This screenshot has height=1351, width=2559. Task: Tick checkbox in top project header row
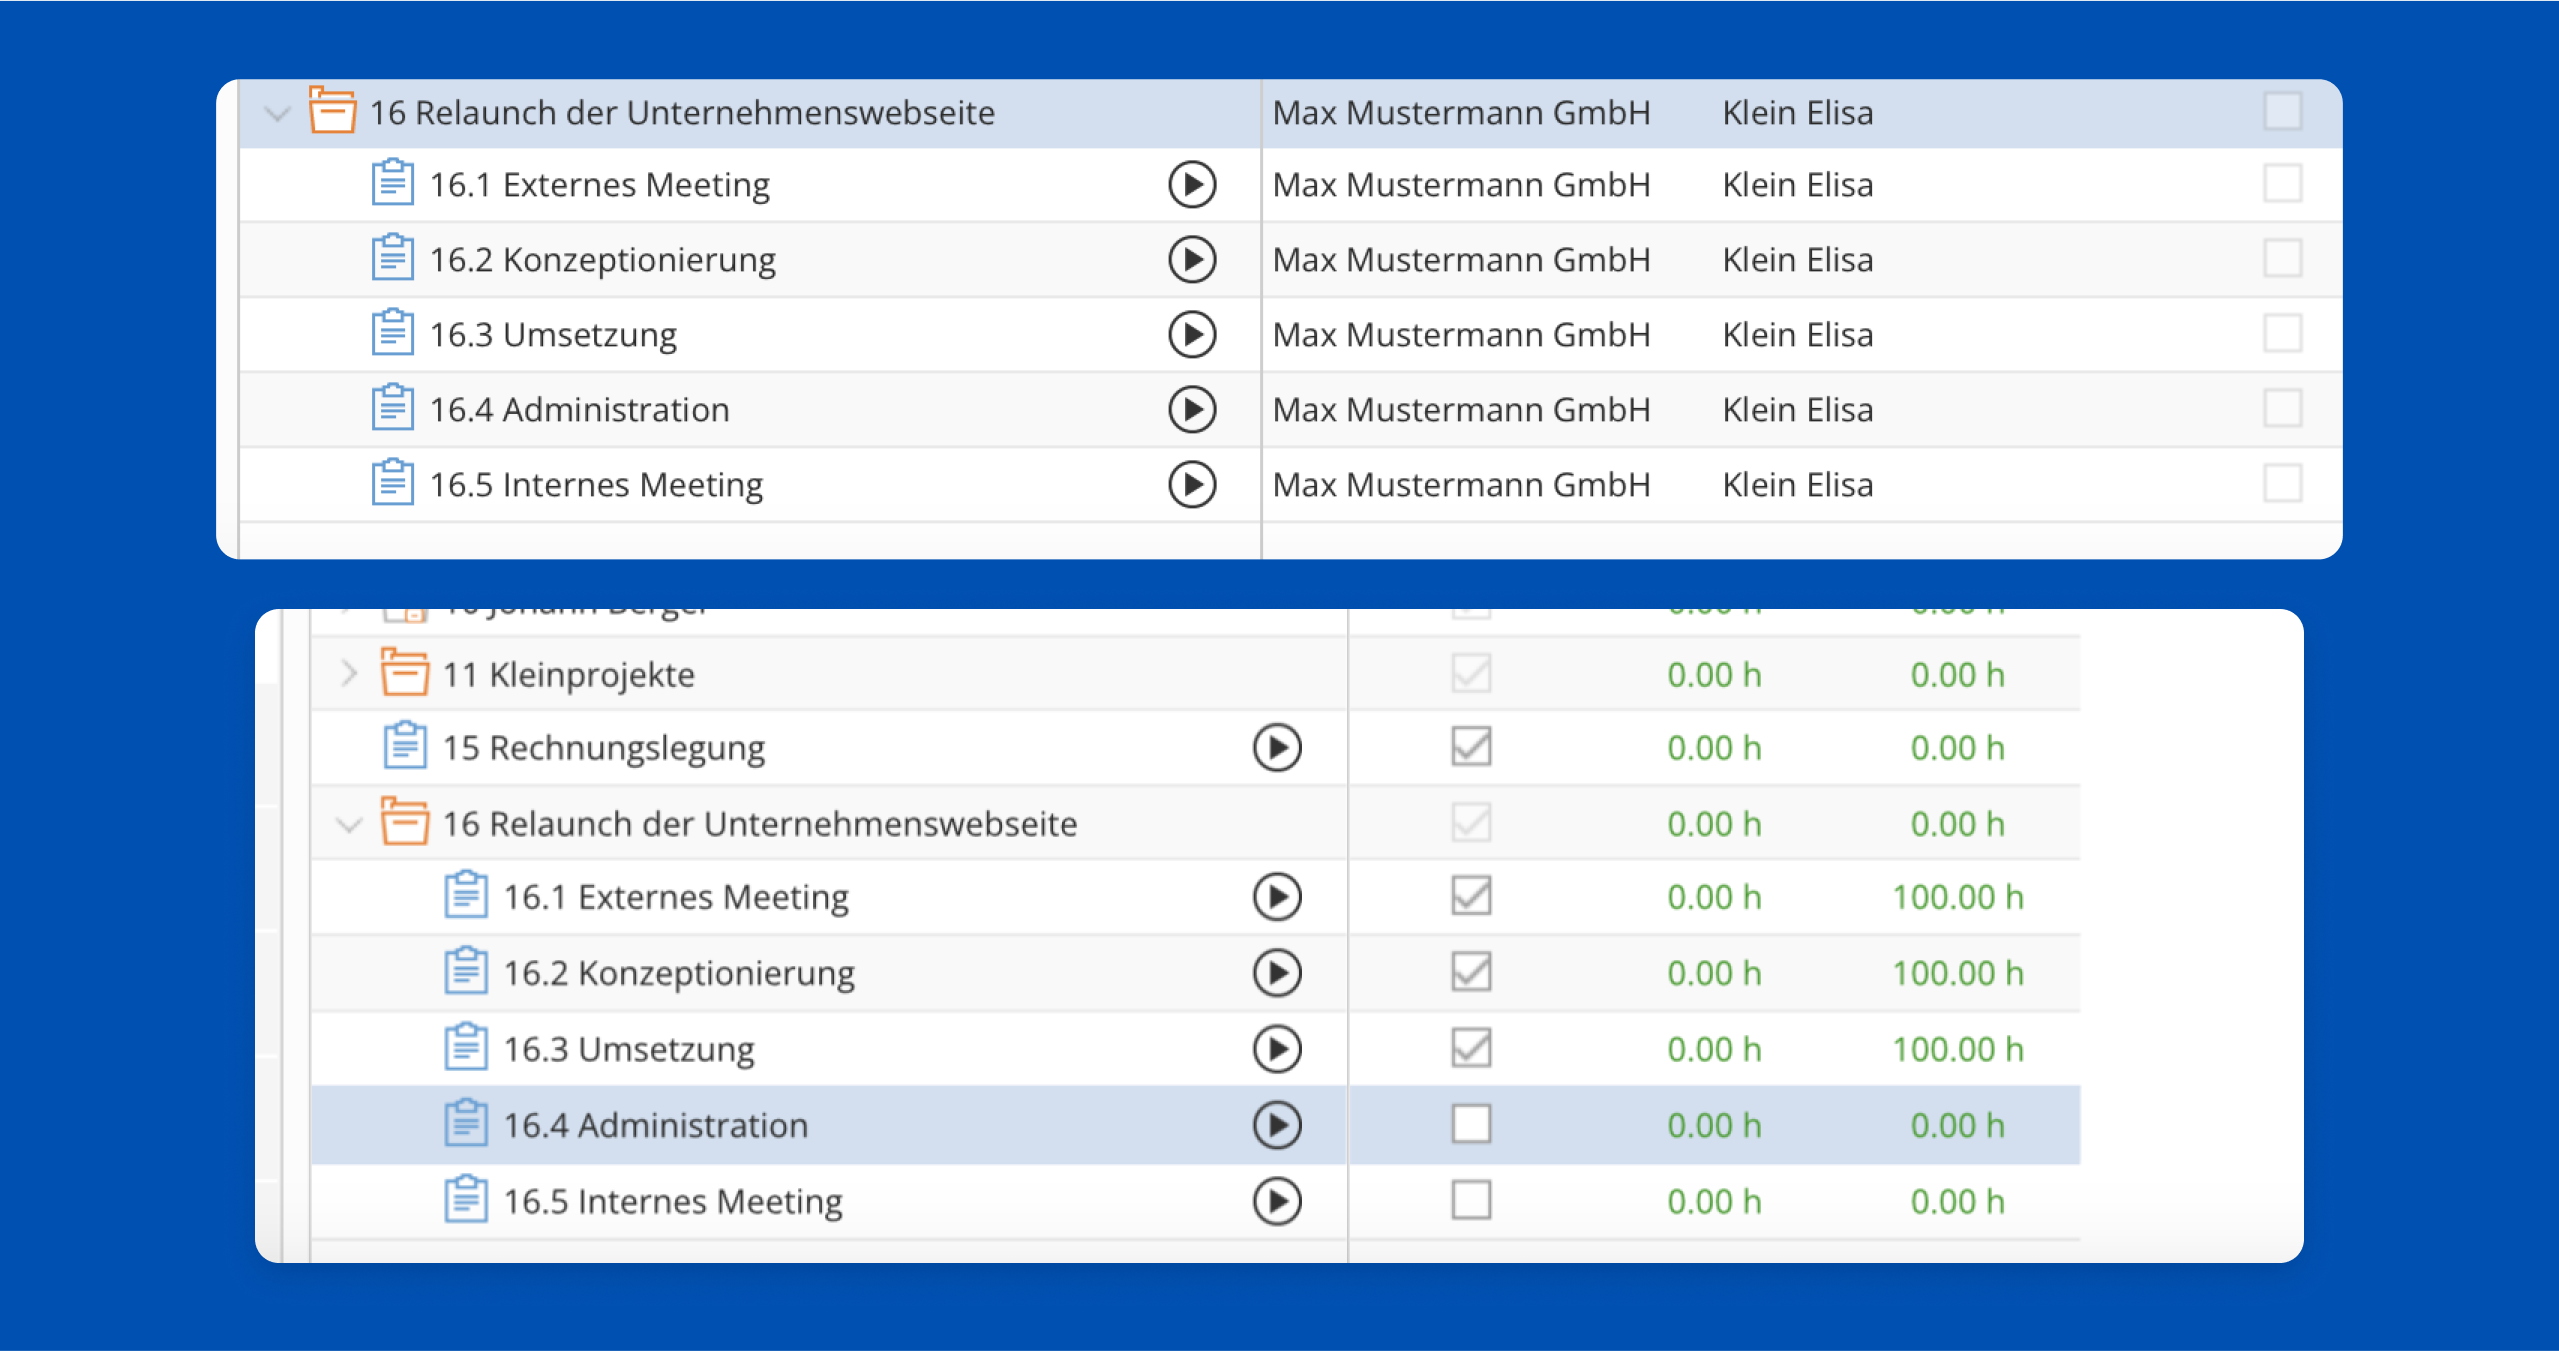click(2282, 111)
